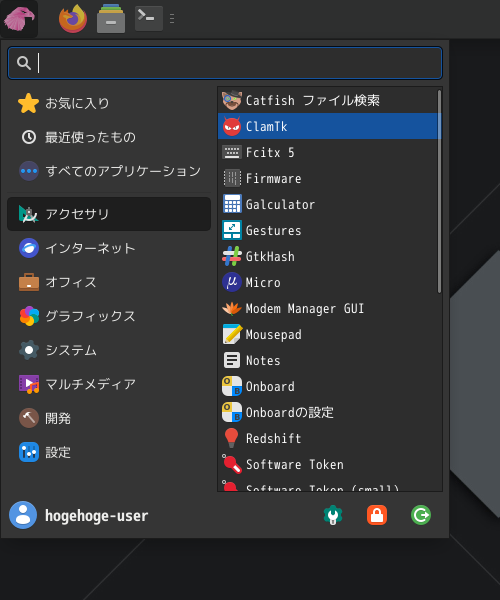Click the Mousepad notepad icon
500x600 pixels.
232,334
